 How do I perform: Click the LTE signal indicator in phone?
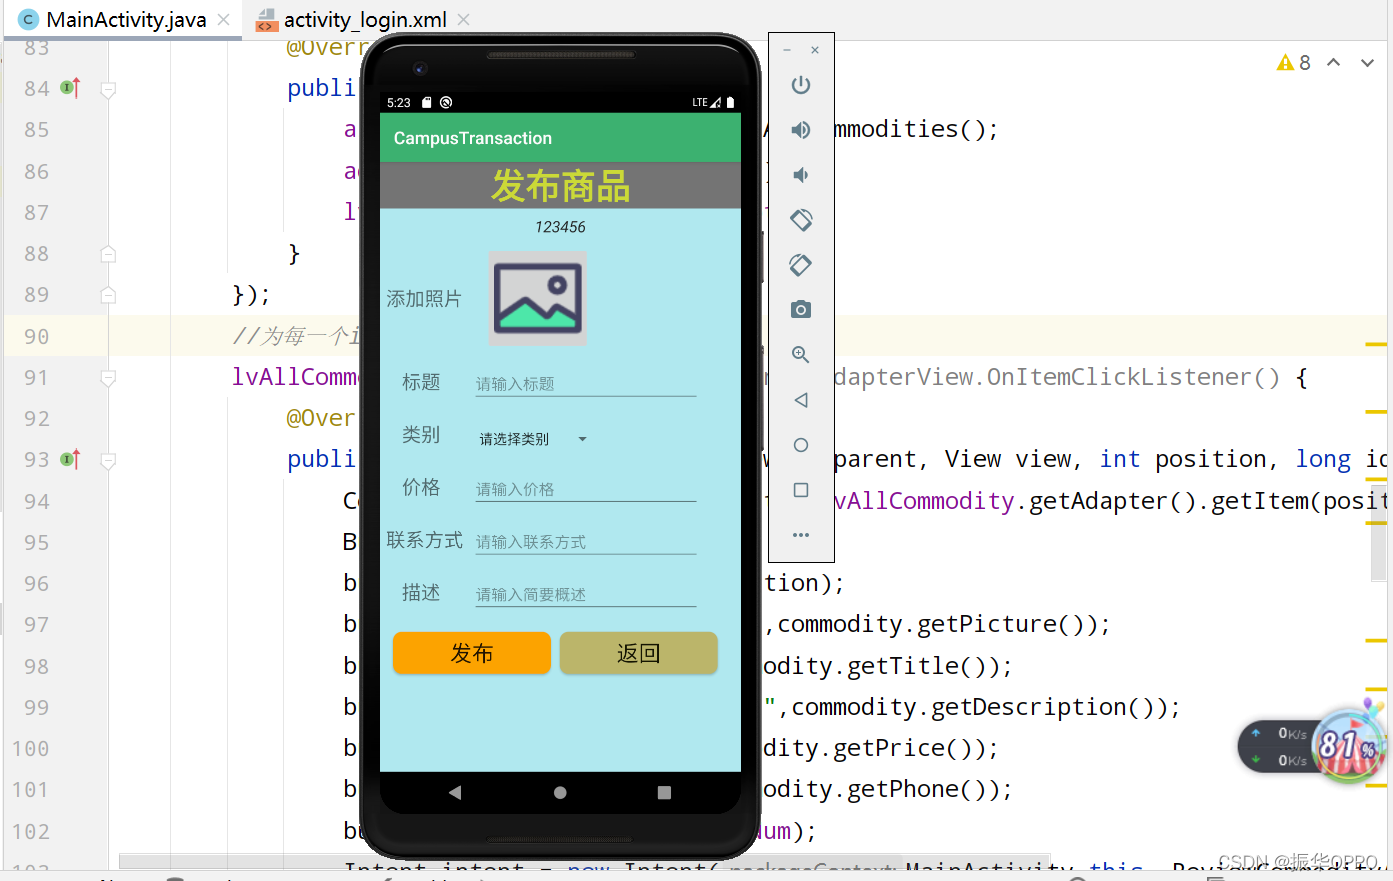(x=706, y=103)
